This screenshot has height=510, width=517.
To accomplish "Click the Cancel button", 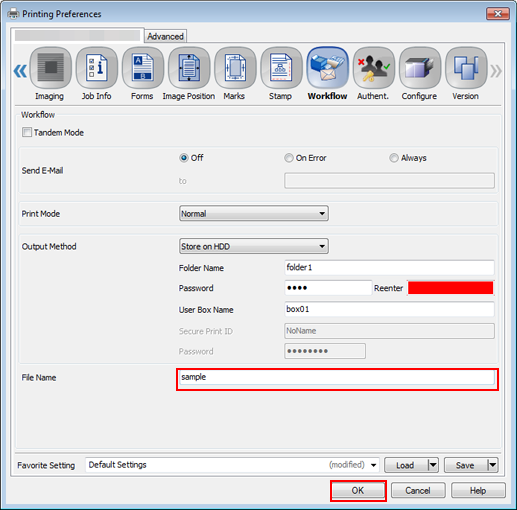I will coord(418,490).
